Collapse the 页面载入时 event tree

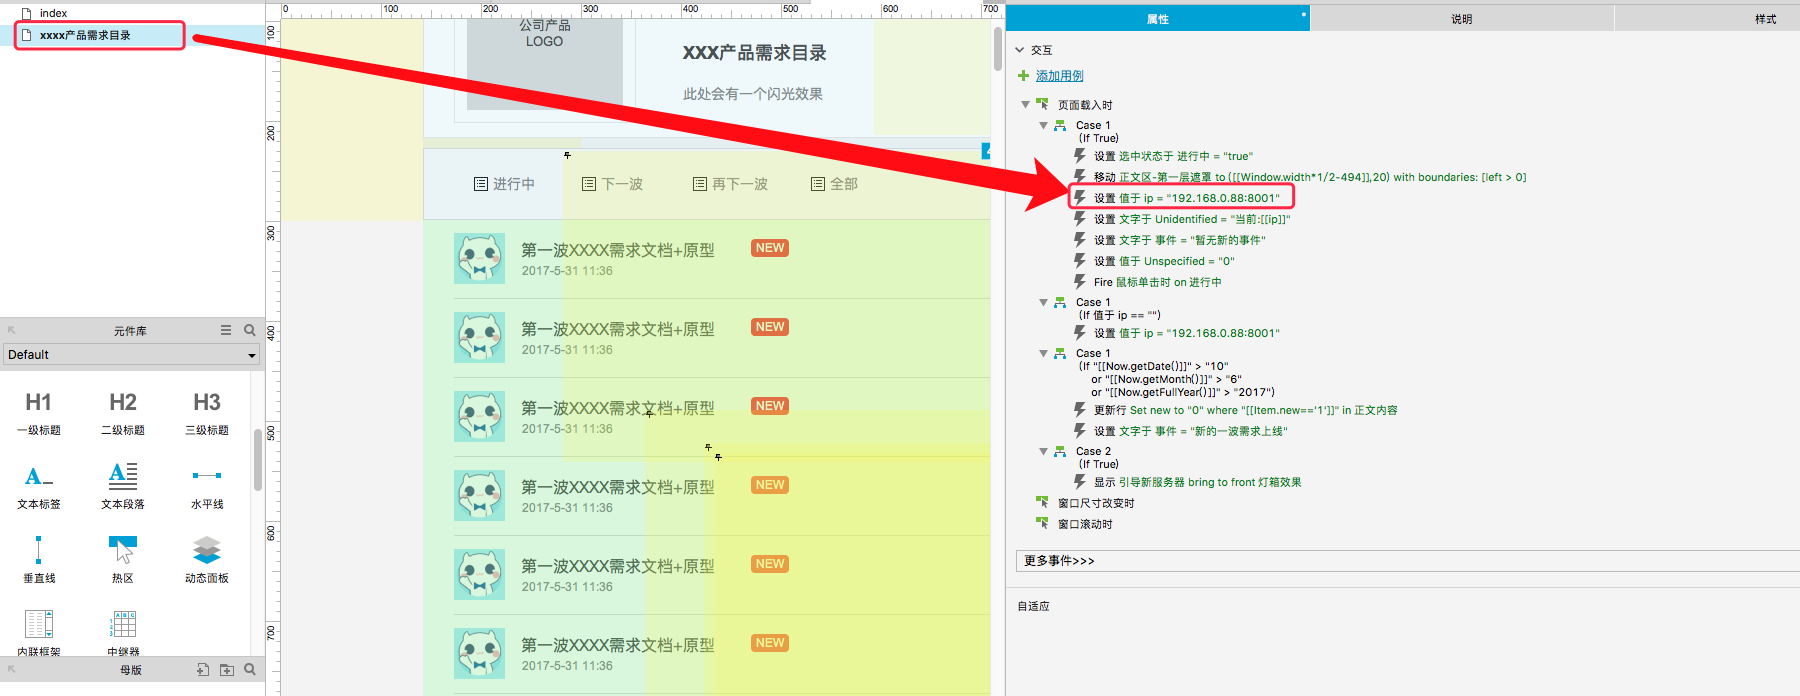coord(1025,104)
